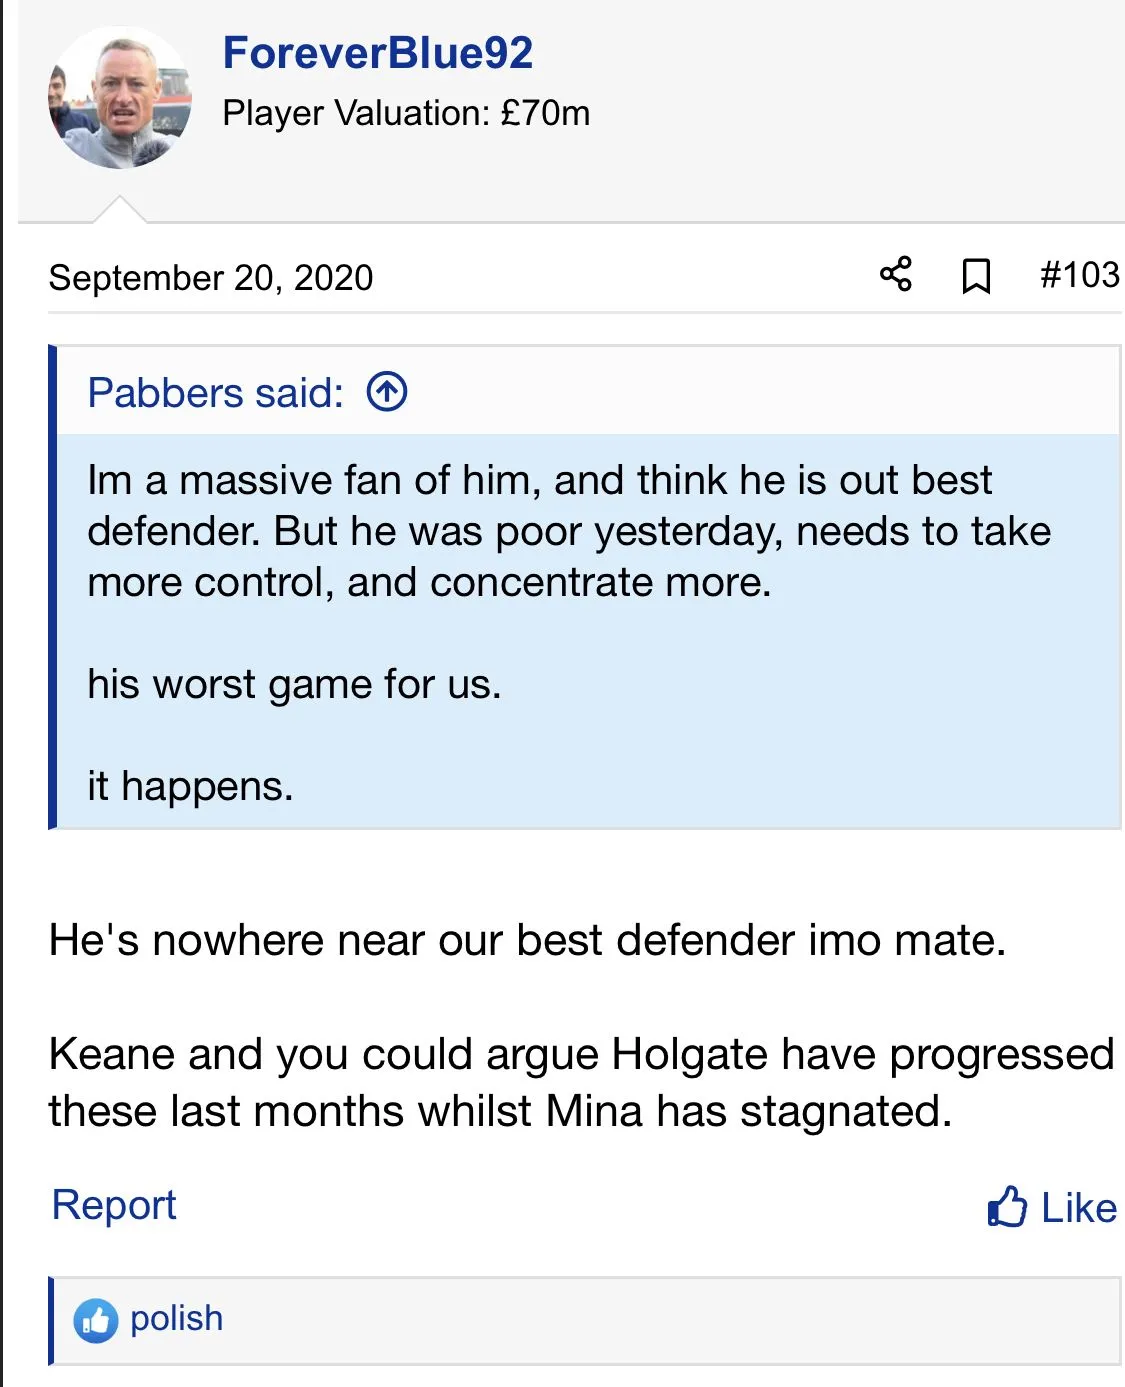Viewport: 1125px width, 1387px height.
Task: Open ForeverBlue92's profile picture
Action: click(x=120, y=98)
